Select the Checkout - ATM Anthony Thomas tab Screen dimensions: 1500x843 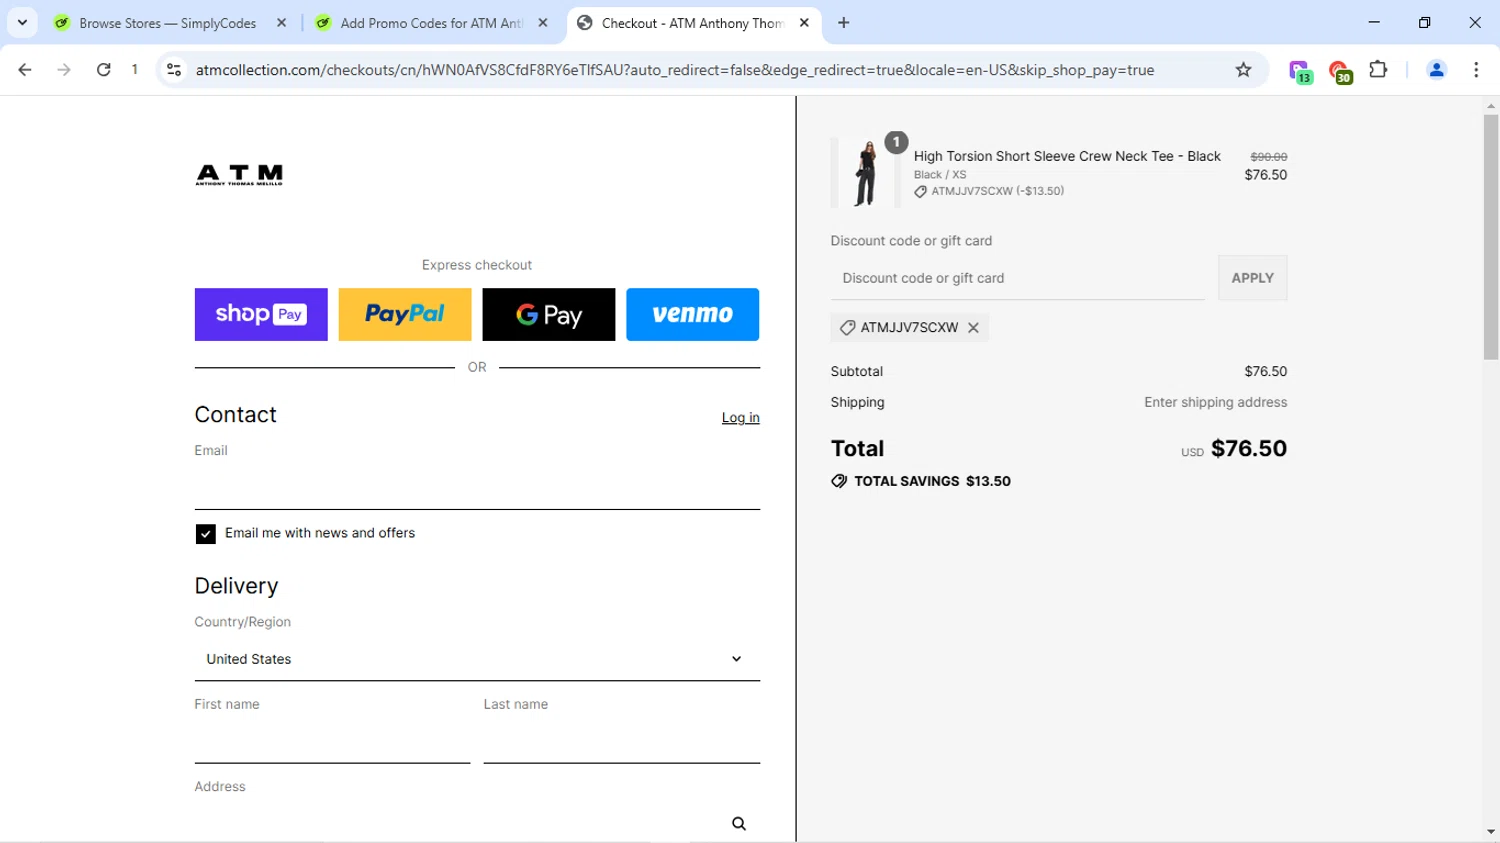(692, 23)
